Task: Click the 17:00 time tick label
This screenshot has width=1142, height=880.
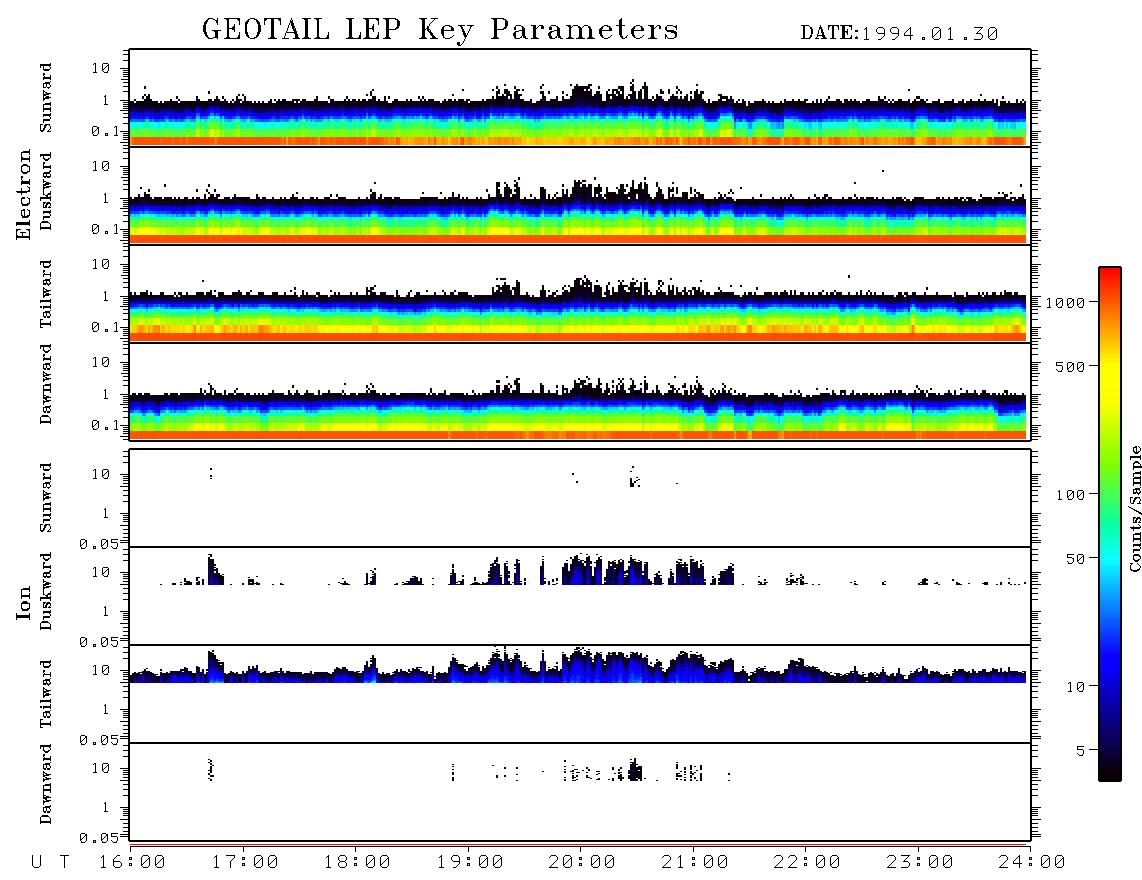Action: (x=245, y=863)
